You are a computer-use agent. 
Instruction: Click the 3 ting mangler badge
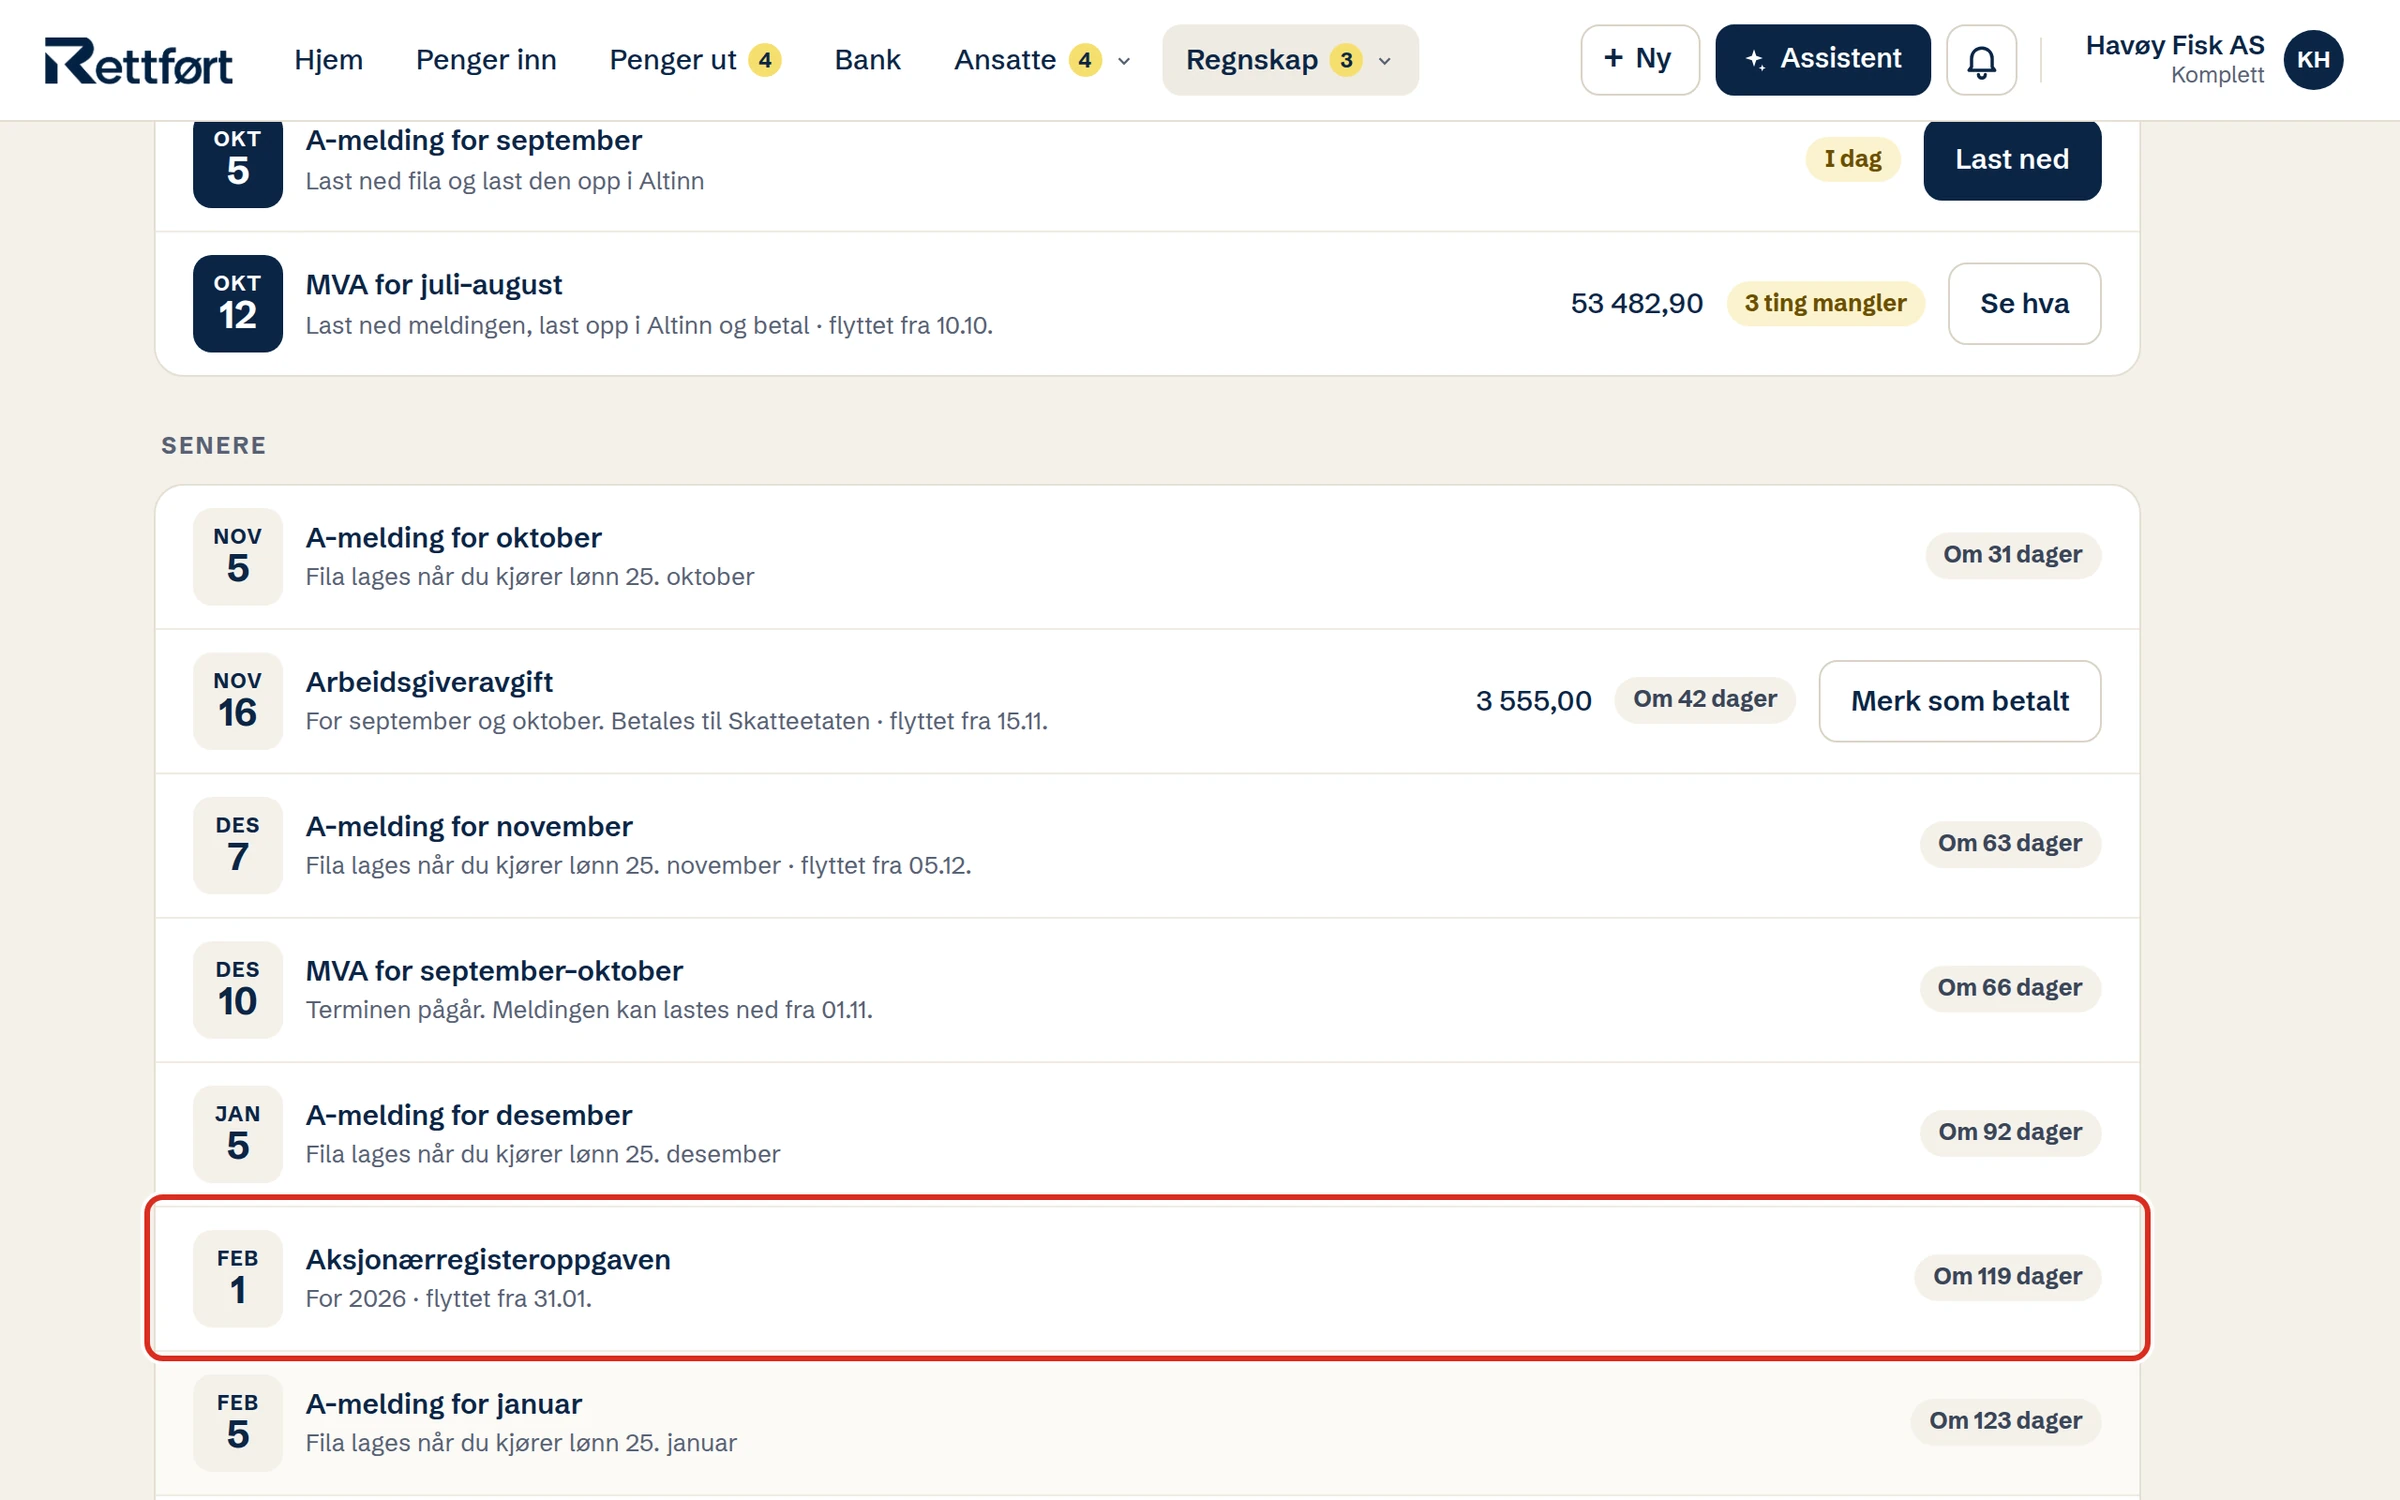tap(1825, 304)
